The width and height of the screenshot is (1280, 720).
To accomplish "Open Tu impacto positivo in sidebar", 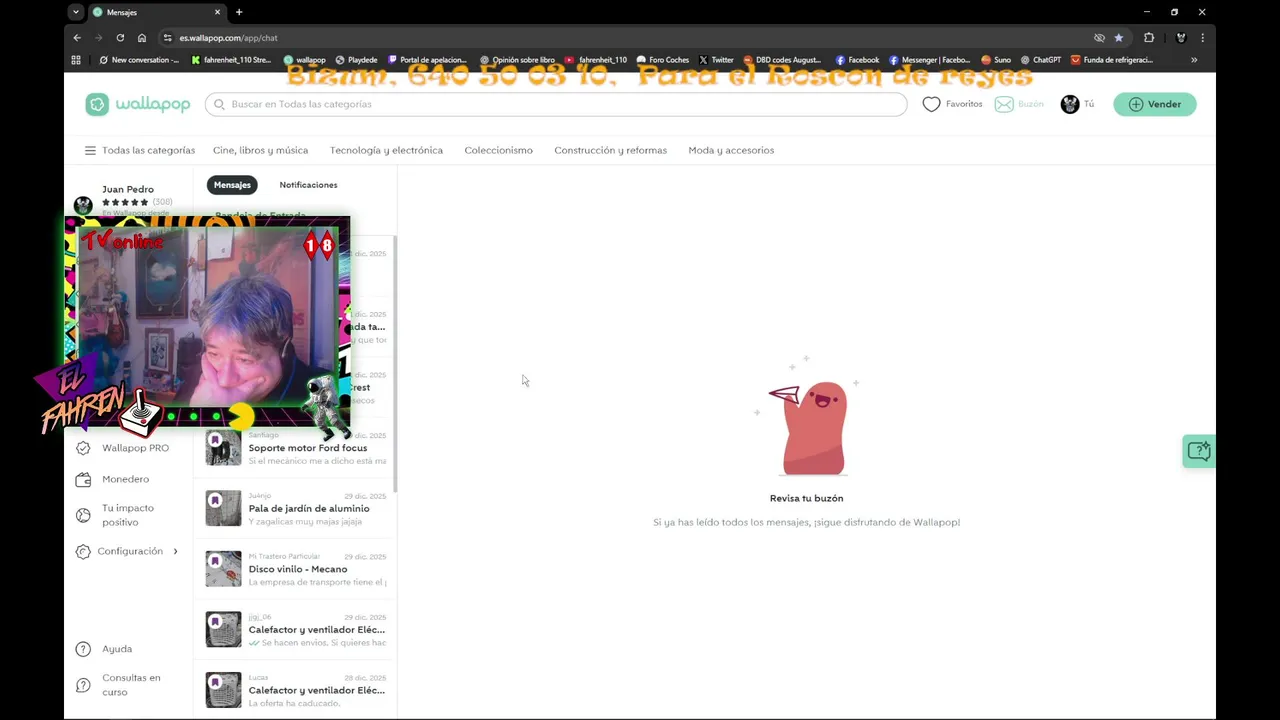I will click(x=116, y=515).
